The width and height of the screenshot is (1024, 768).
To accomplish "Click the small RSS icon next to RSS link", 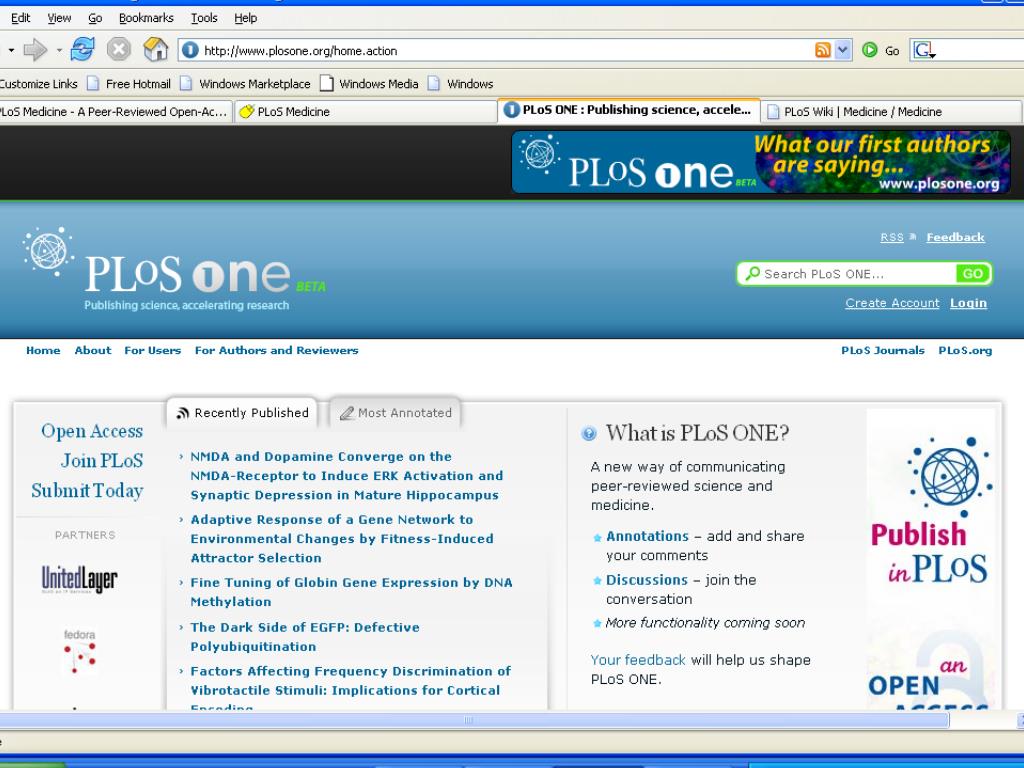I will [x=913, y=237].
